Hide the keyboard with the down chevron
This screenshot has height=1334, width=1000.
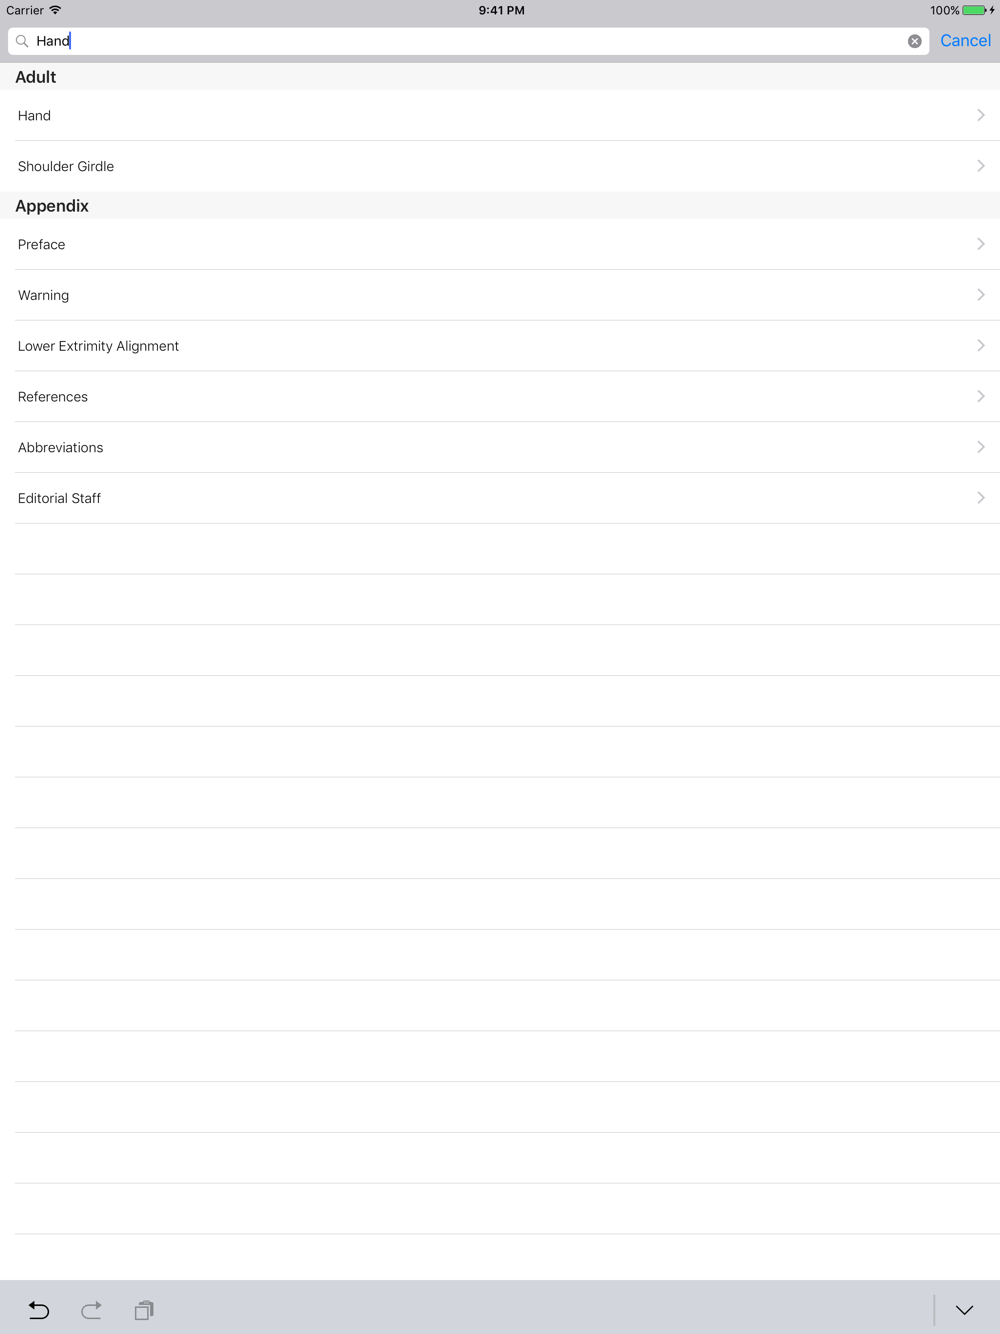click(x=964, y=1310)
